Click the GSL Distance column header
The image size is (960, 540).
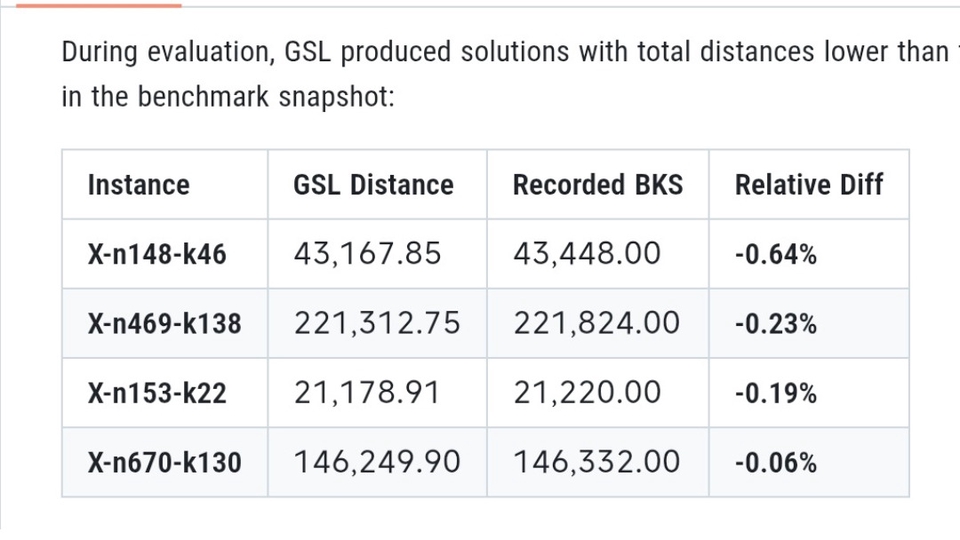click(373, 185)
